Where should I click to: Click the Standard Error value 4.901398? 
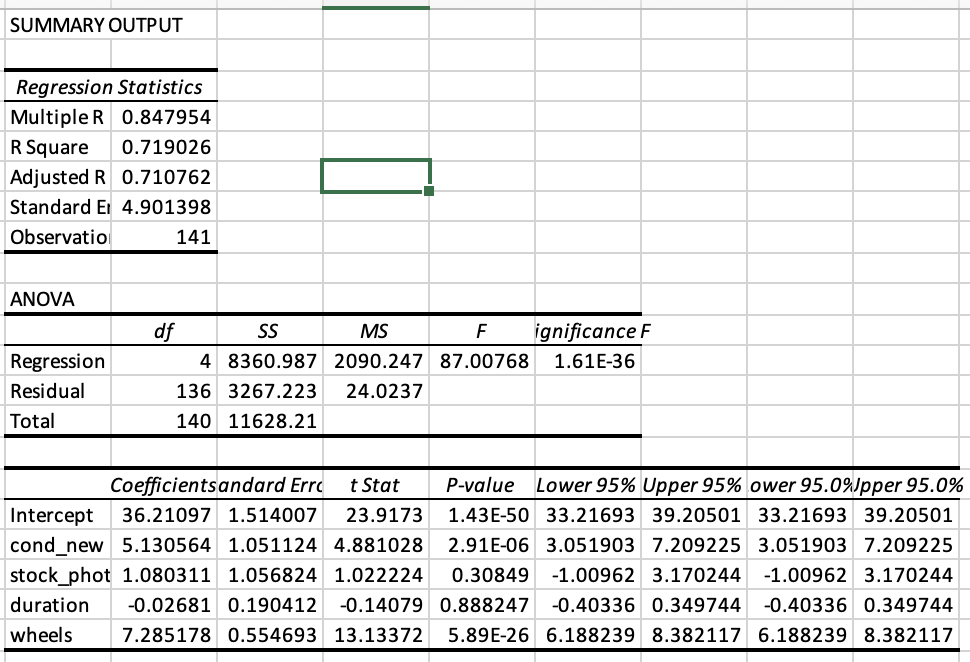[165, 207]
